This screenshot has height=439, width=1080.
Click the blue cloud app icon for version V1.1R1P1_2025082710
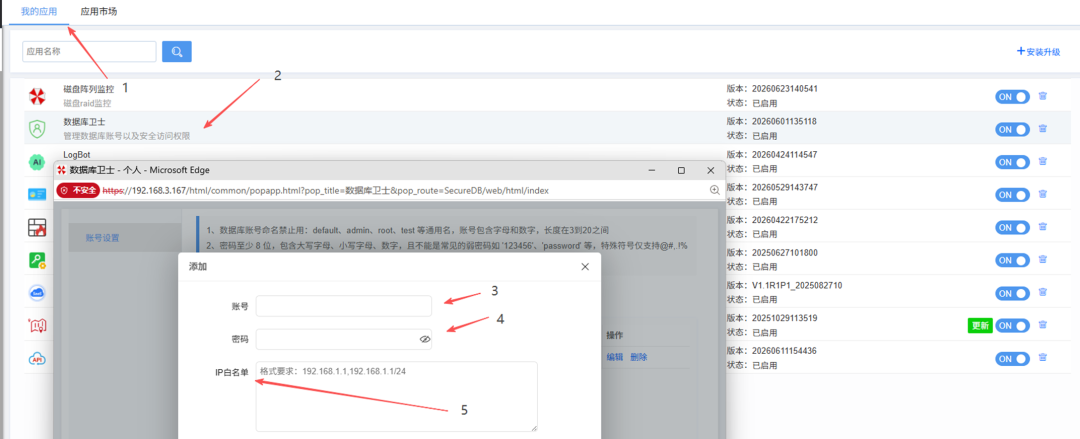[x=37, y=293]
